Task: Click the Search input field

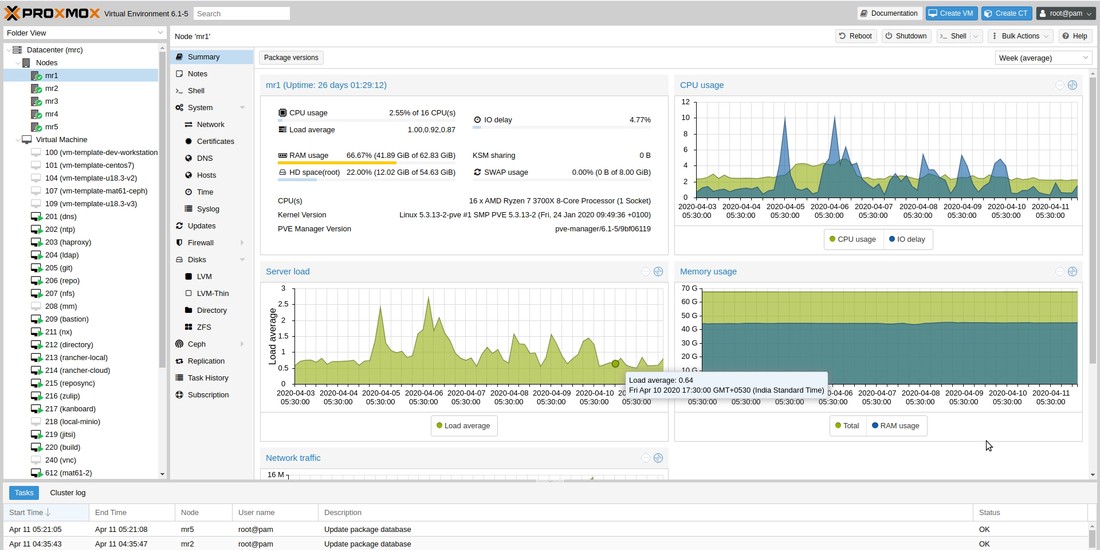Action: (x=241, y=13)
